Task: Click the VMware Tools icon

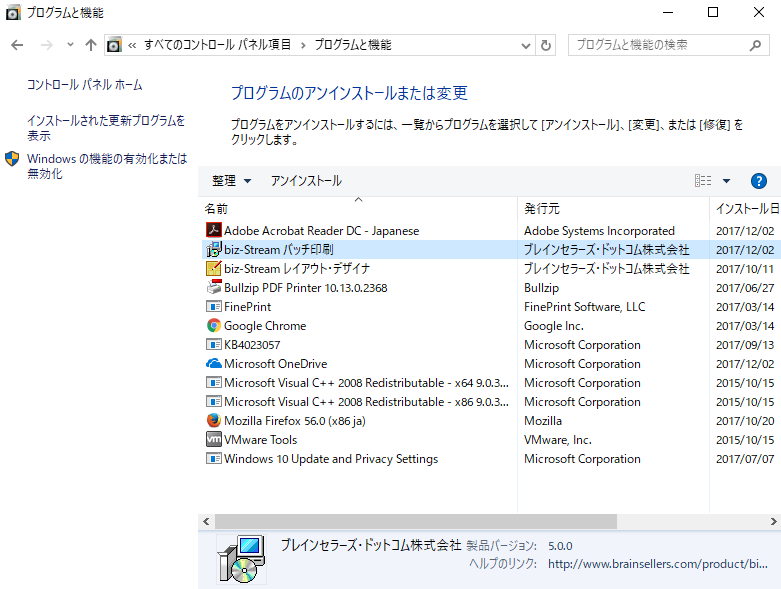Action: 214,439
